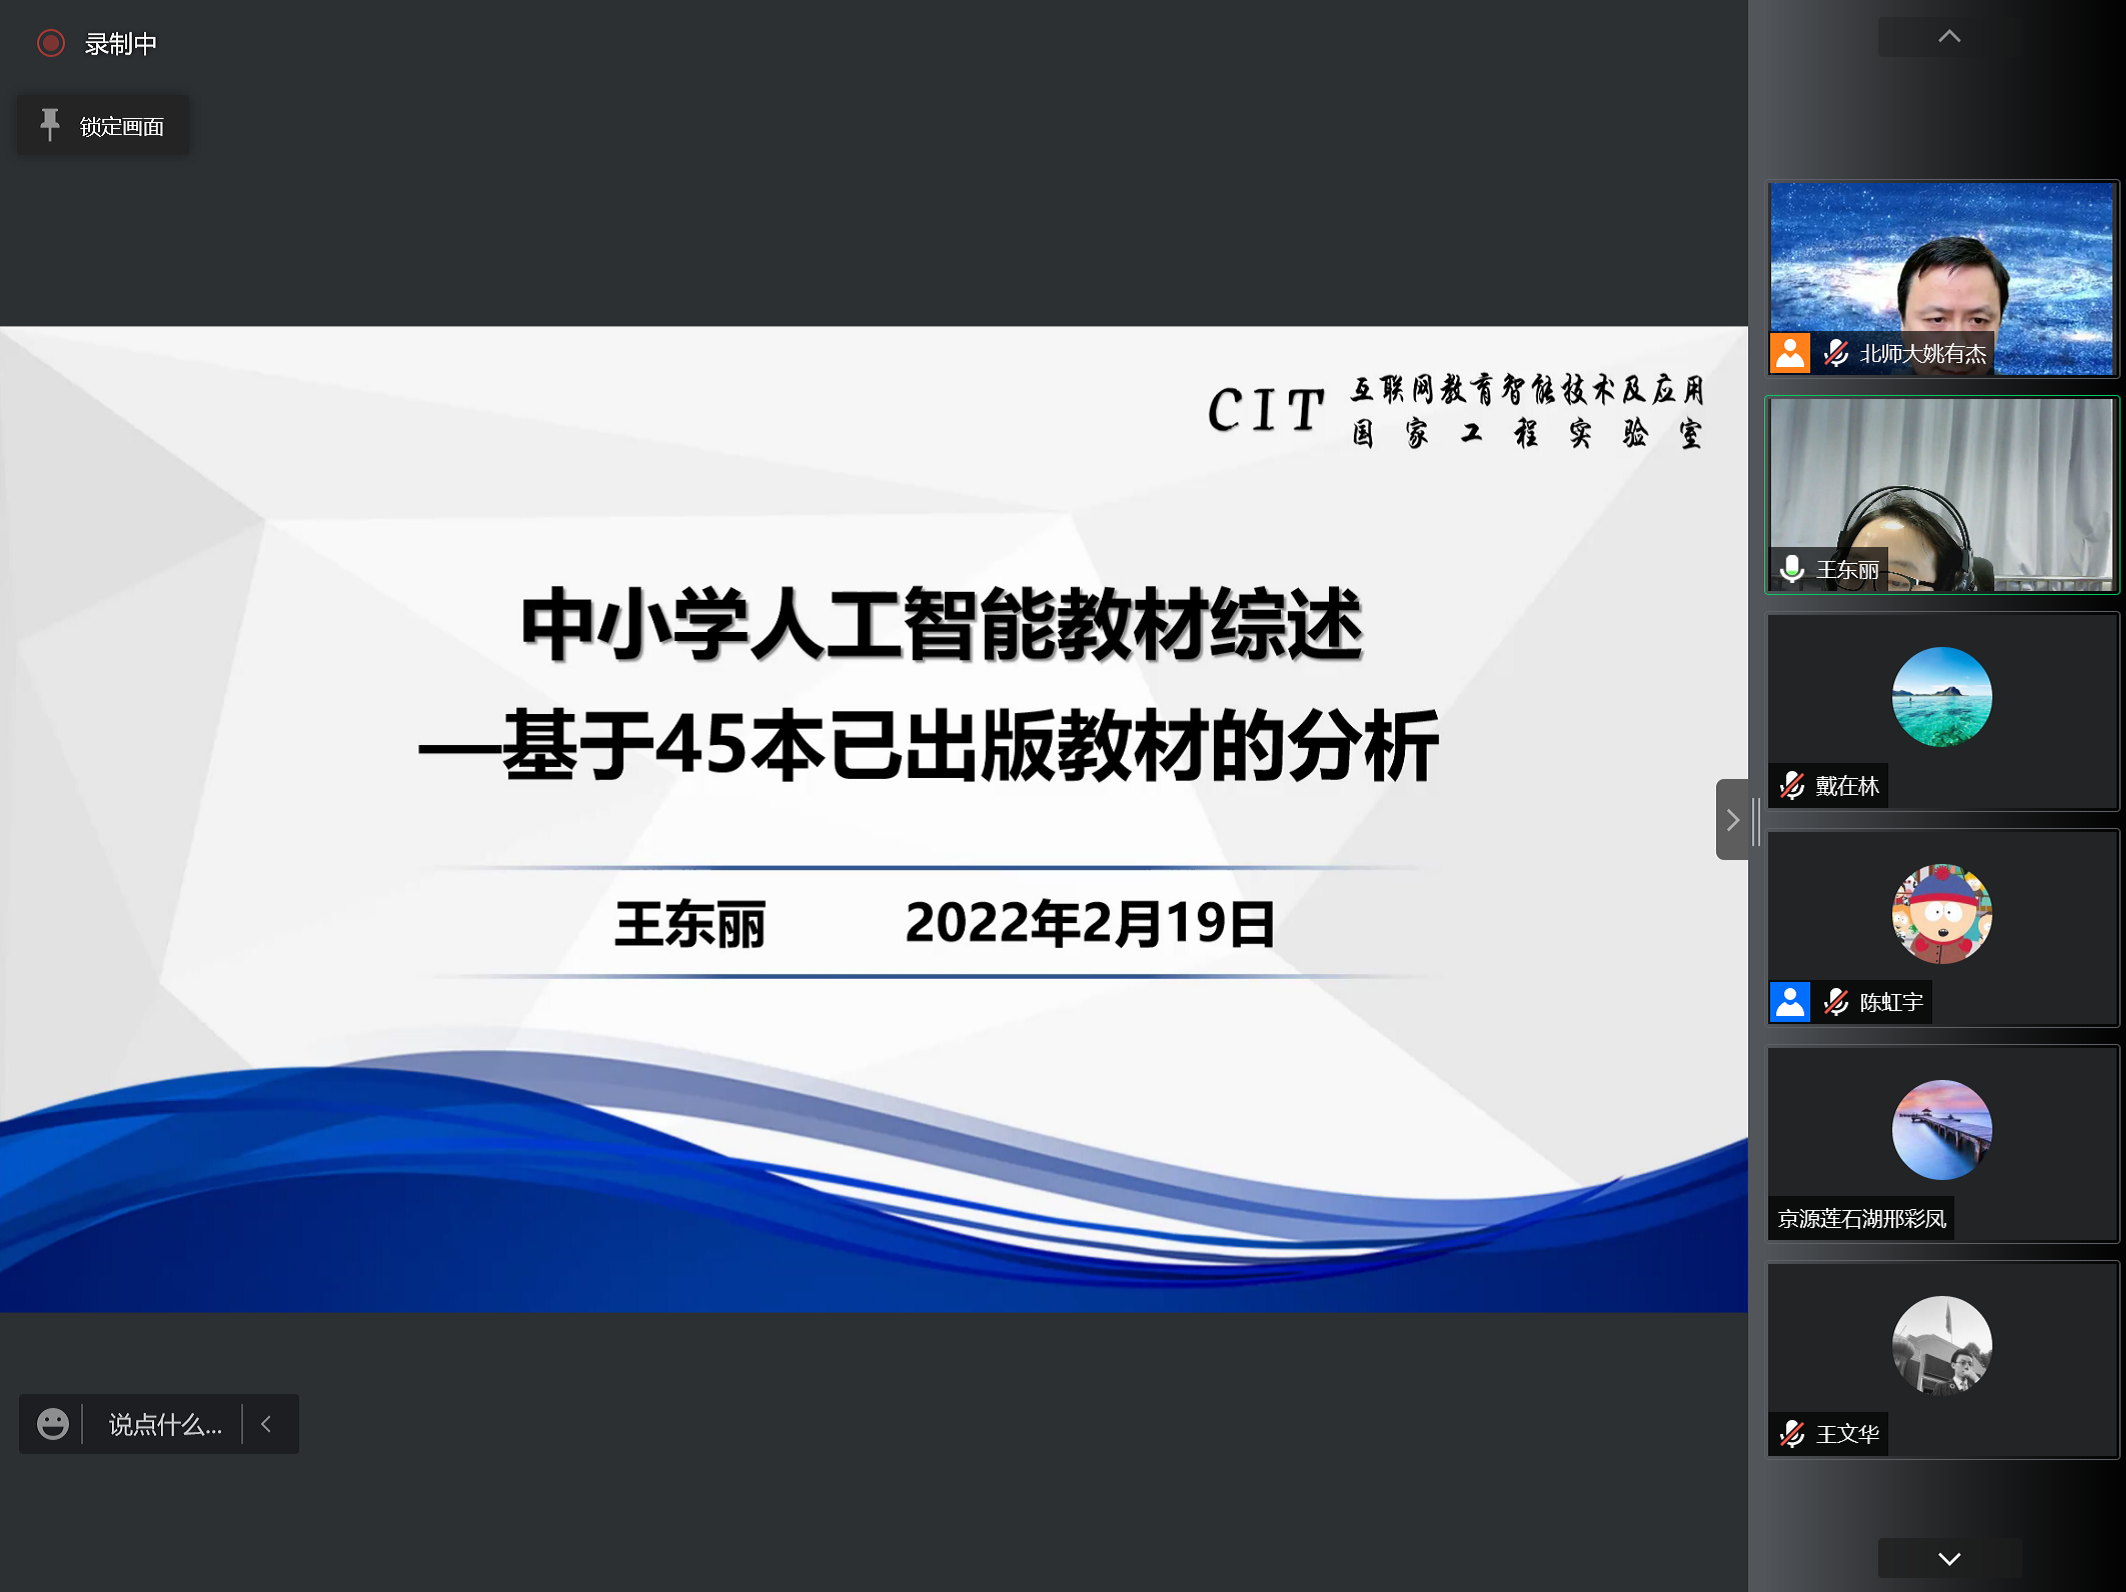Collapse the participant sidebar with arrow
Viewport: 2126px width, 1592px height.
(1732, 820)
